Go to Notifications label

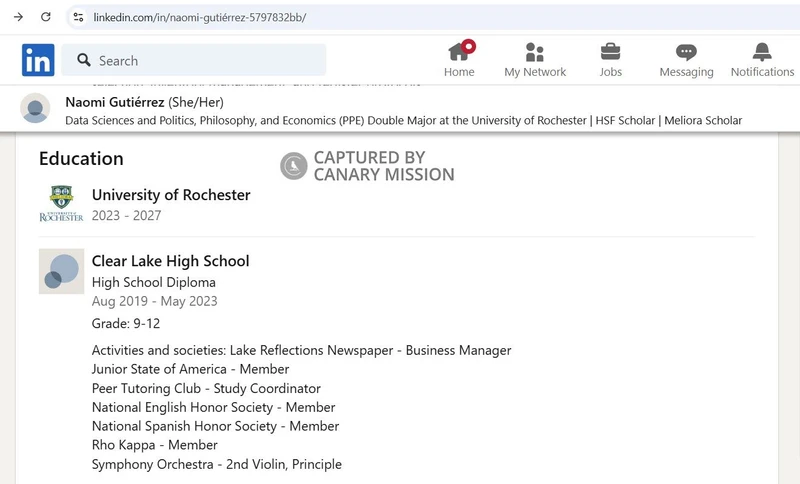762,72
